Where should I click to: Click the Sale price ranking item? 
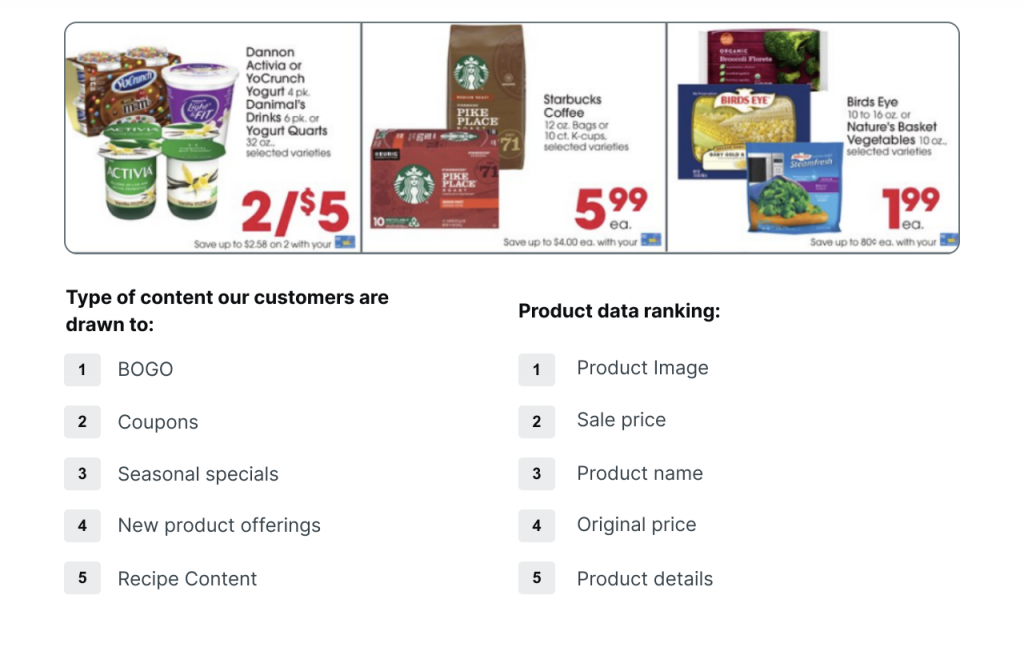pos(621,420)
